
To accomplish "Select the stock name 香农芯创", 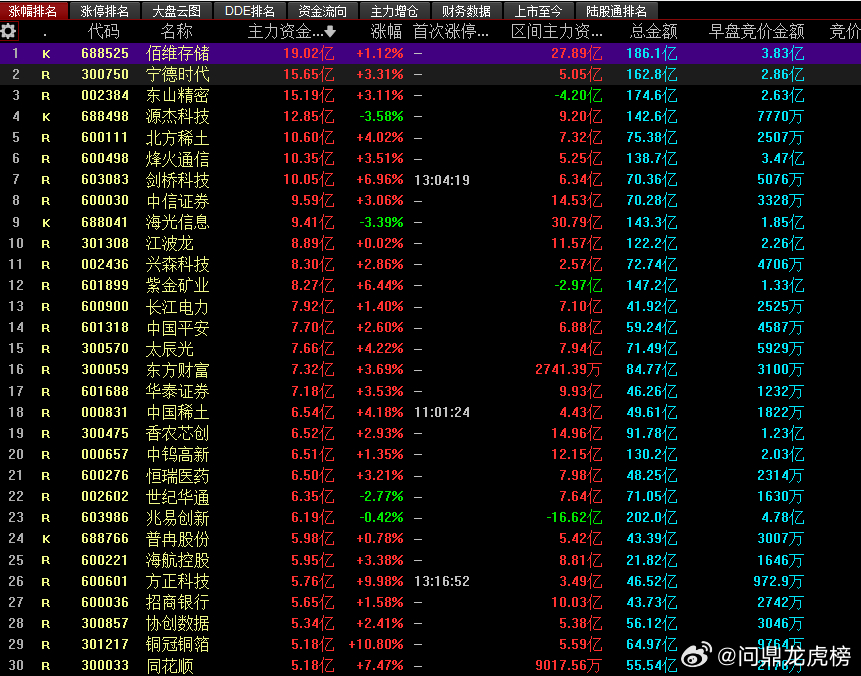I will click(x=177, y=433).
